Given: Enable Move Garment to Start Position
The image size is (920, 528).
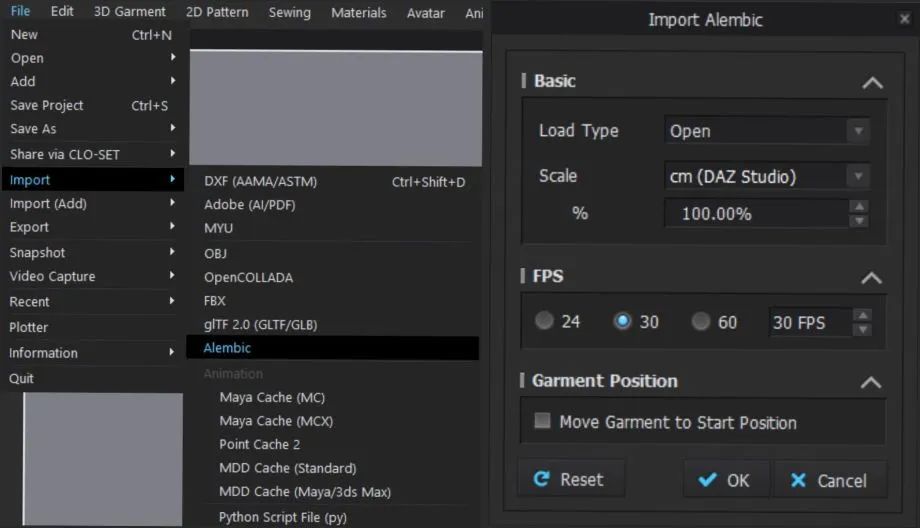Looking at the screenshot, I should click(x=543, y=422).
